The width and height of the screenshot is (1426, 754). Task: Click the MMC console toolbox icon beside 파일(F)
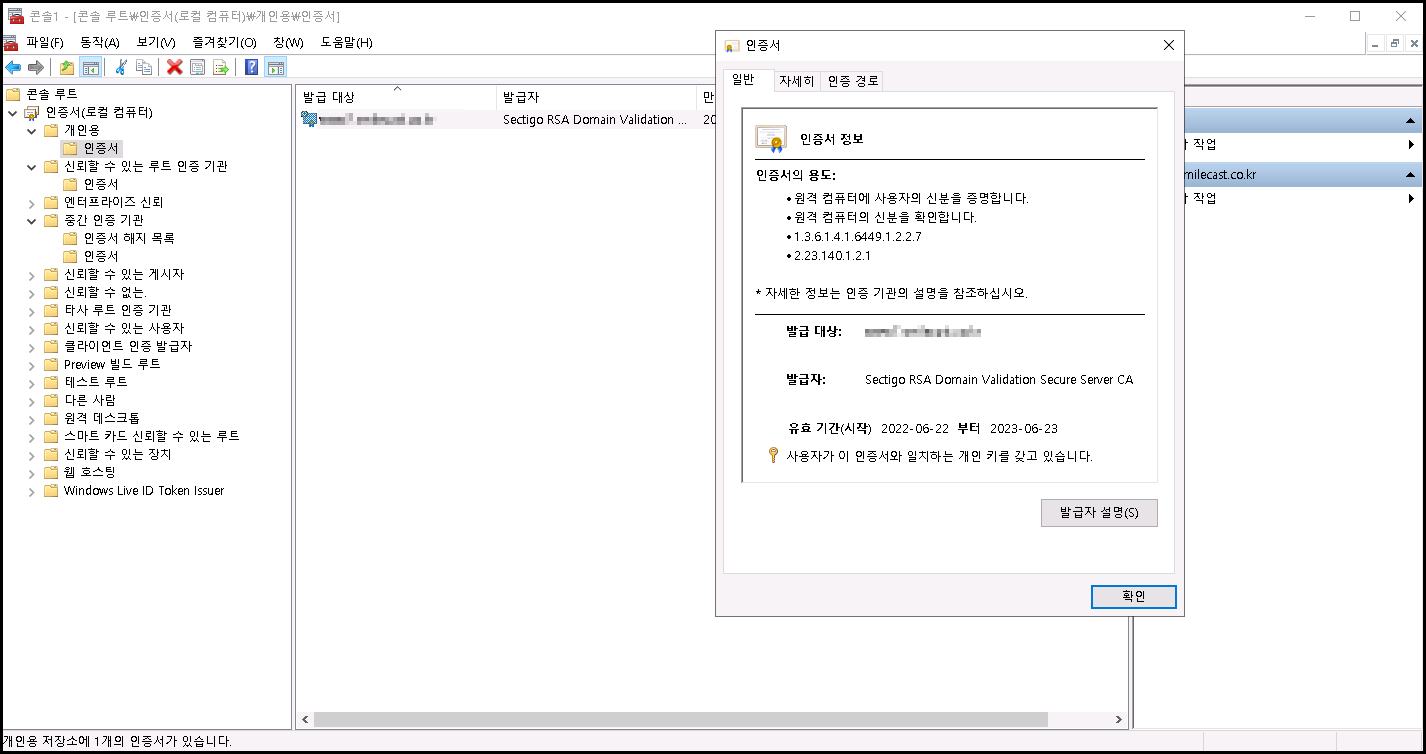(x=10, y=42)
